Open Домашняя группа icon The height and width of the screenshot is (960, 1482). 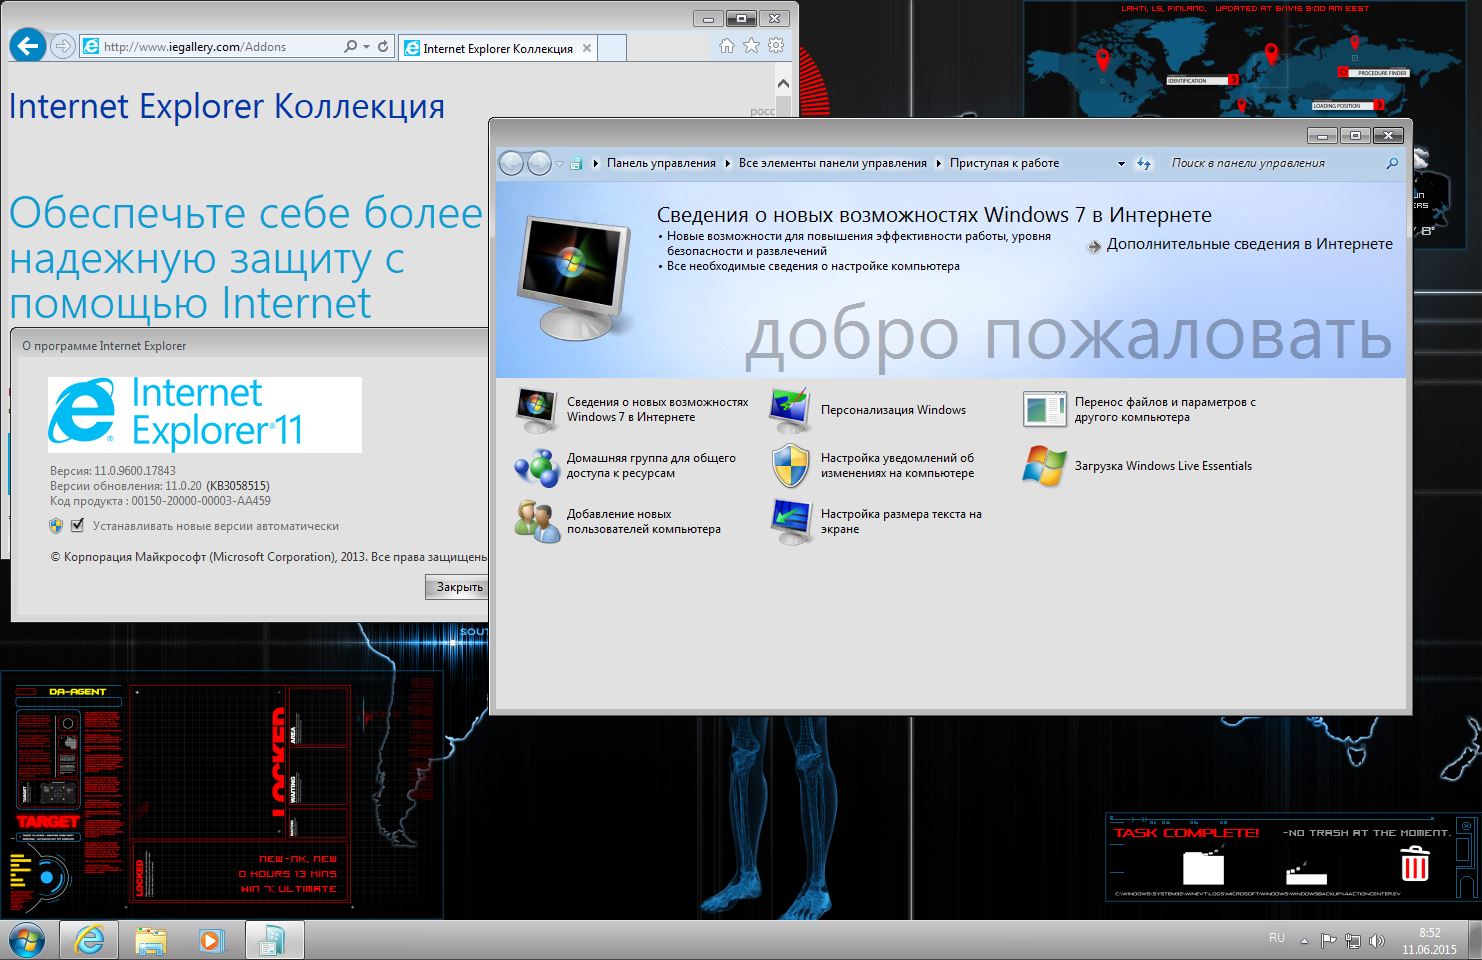click(x=537, y=466)
